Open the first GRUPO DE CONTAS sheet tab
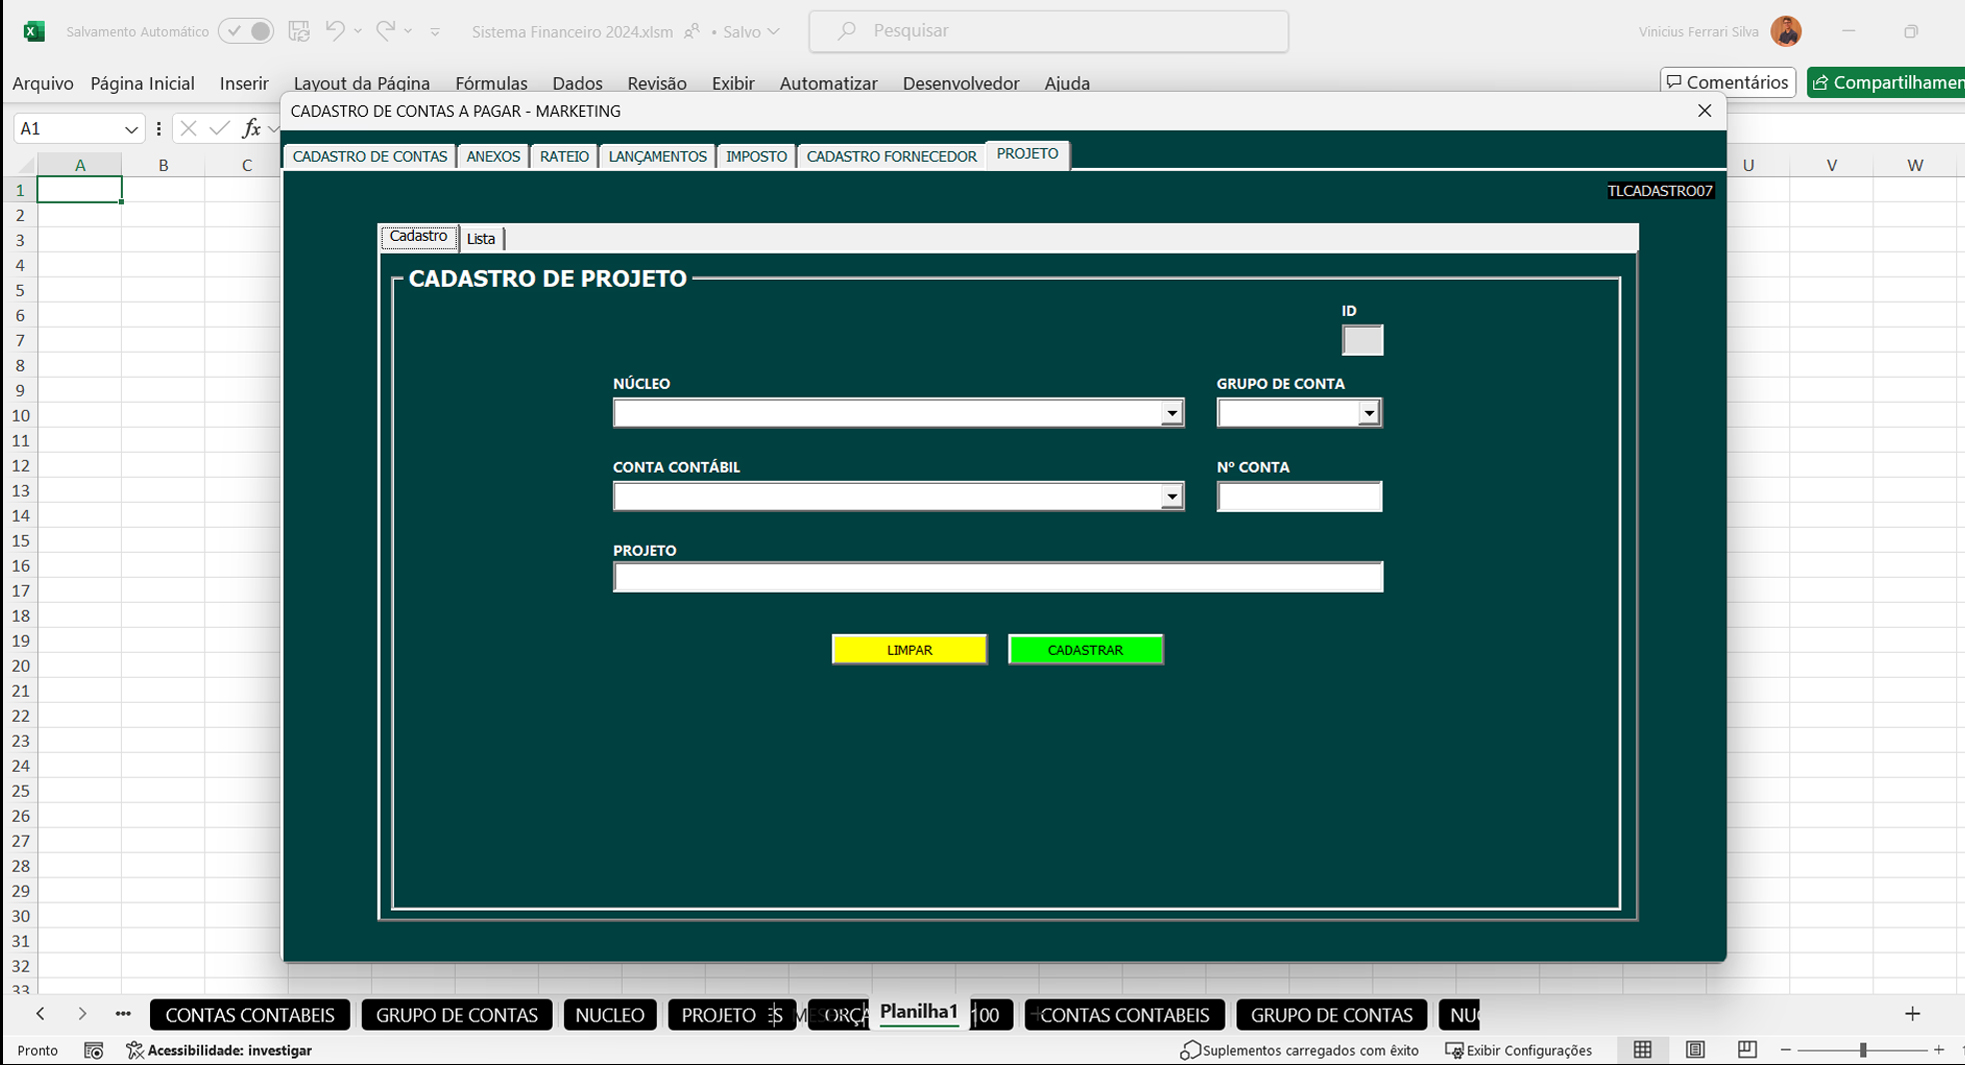 [x=457, y=1015]
